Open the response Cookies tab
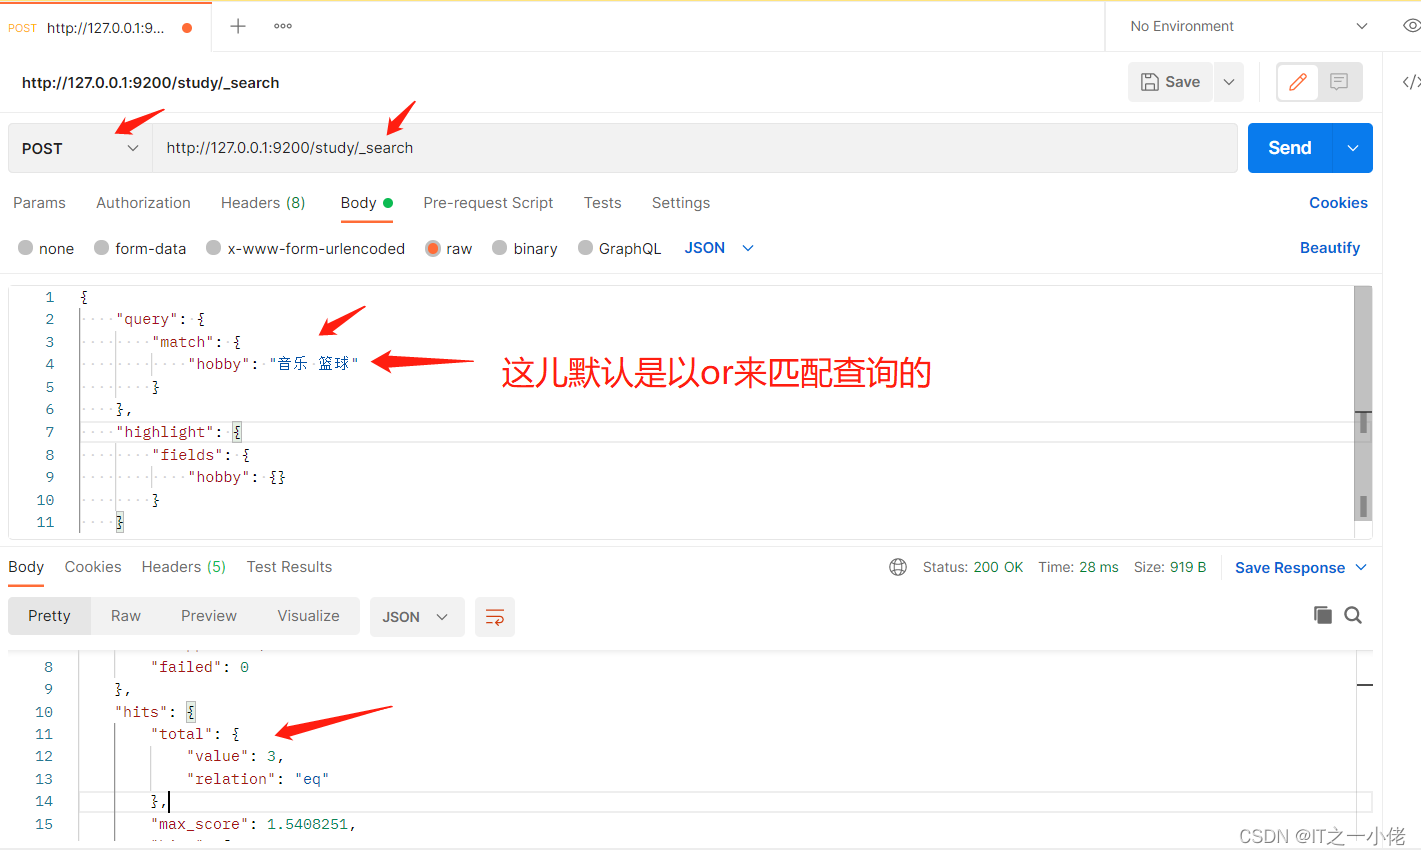Screen dimensions: 1421x855 coord(93,567)
